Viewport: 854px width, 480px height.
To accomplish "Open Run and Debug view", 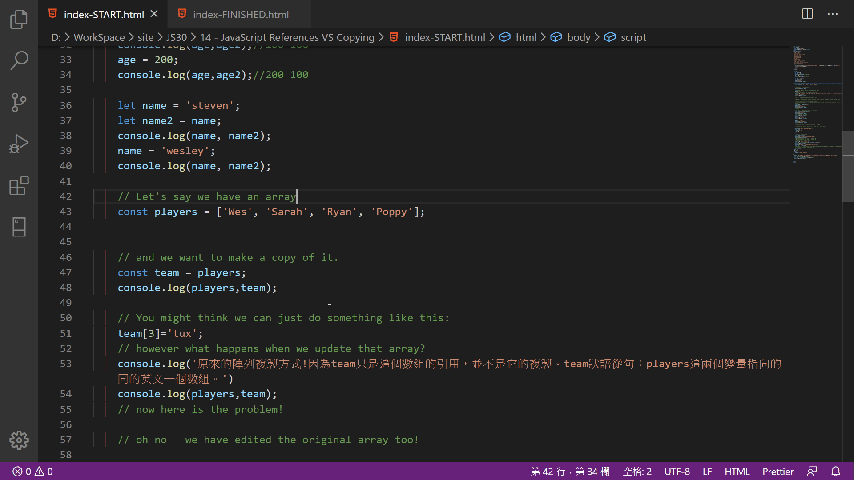I will click(19, 144).
